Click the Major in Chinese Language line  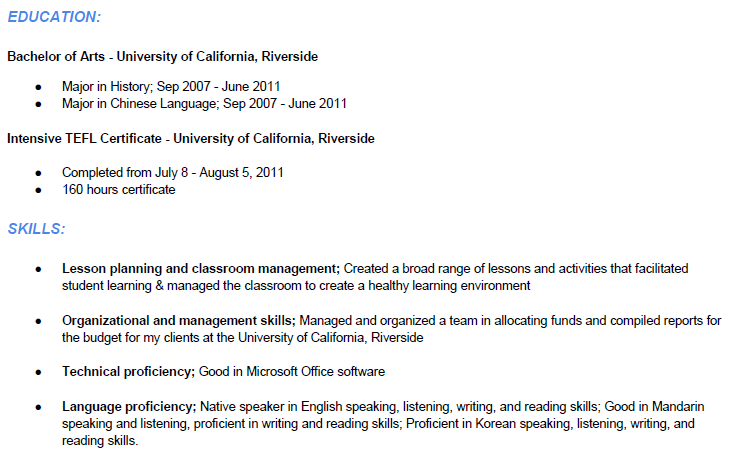pos(204,103)
